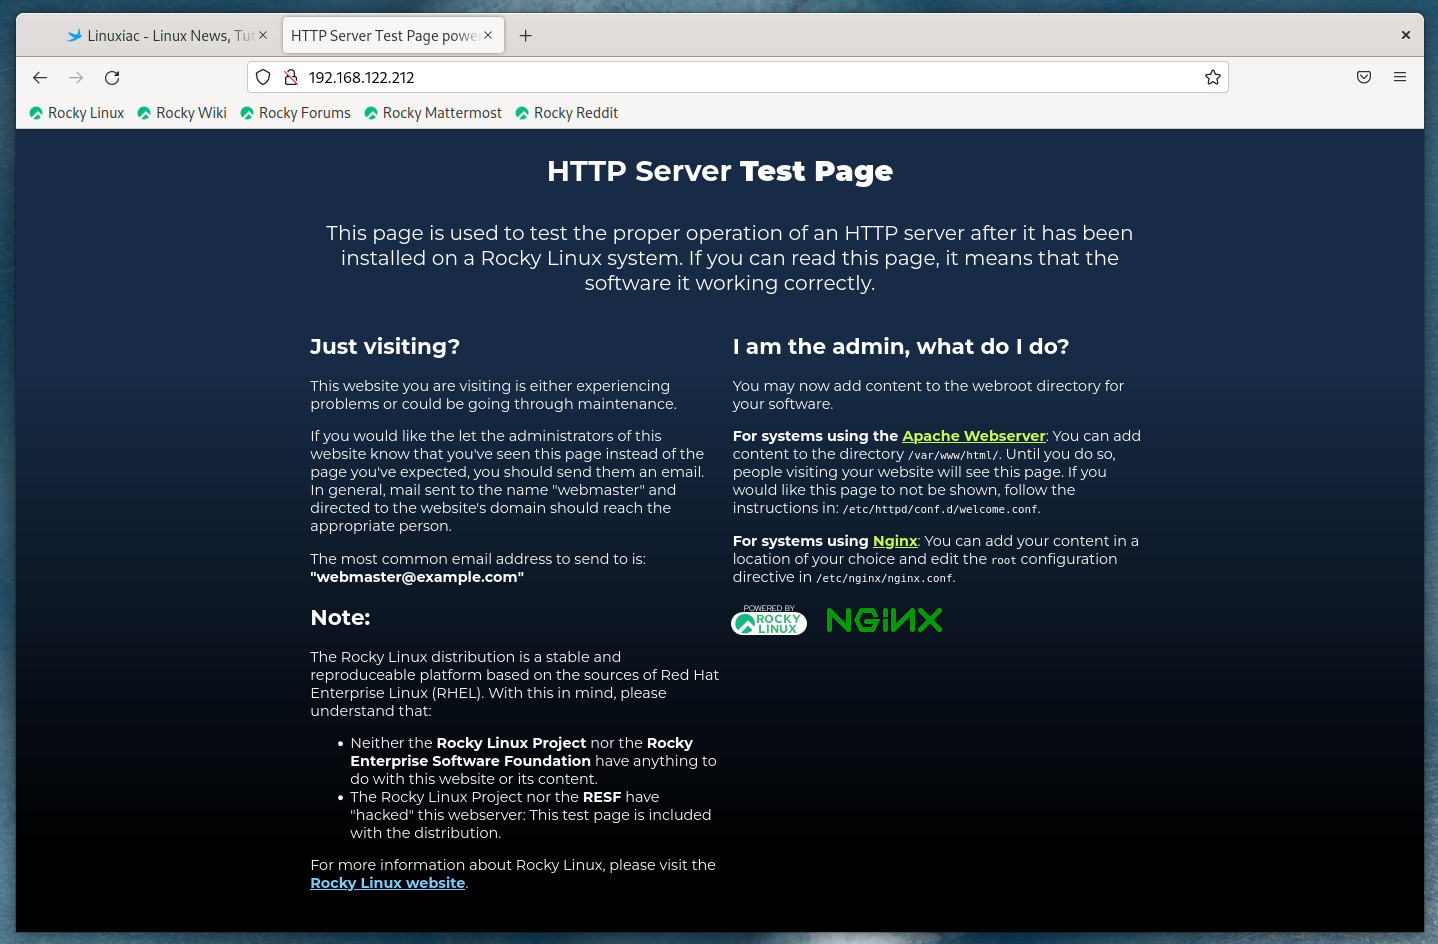
Task: Bookmark this page with the star
Action: click(x=1213, y=77)
